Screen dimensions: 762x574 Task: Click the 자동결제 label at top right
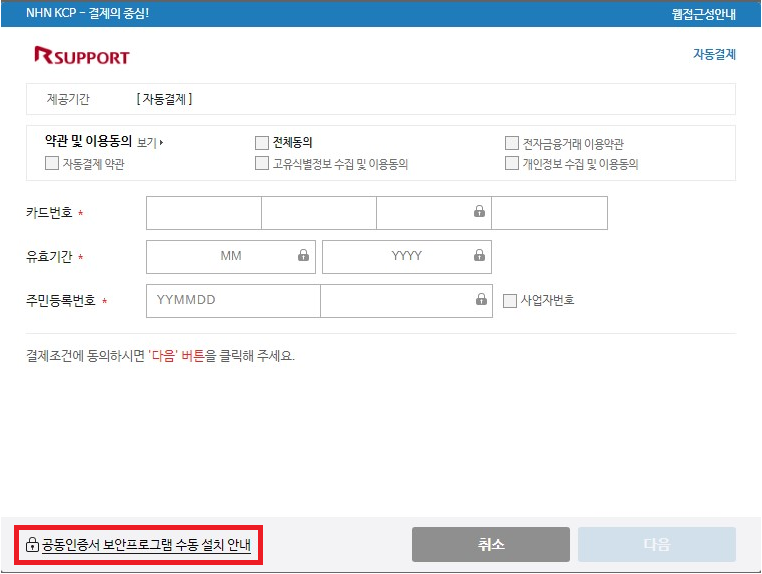pos(714,54)
